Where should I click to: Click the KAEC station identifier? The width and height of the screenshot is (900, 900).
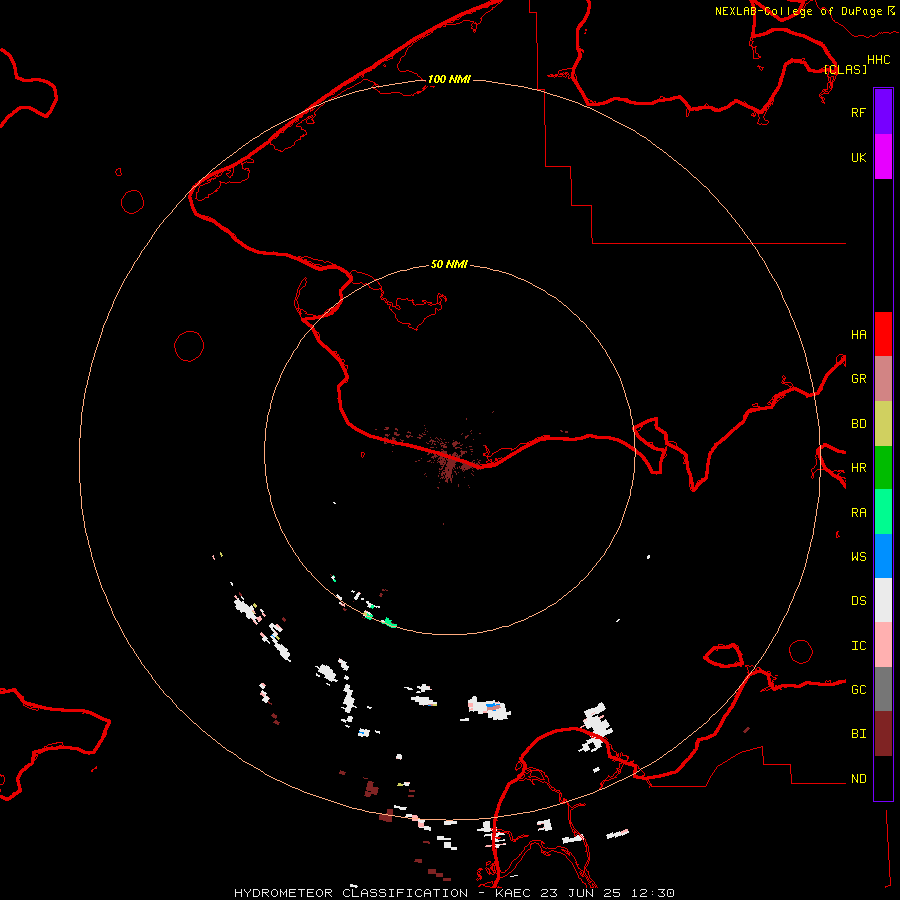coord(513,893)
